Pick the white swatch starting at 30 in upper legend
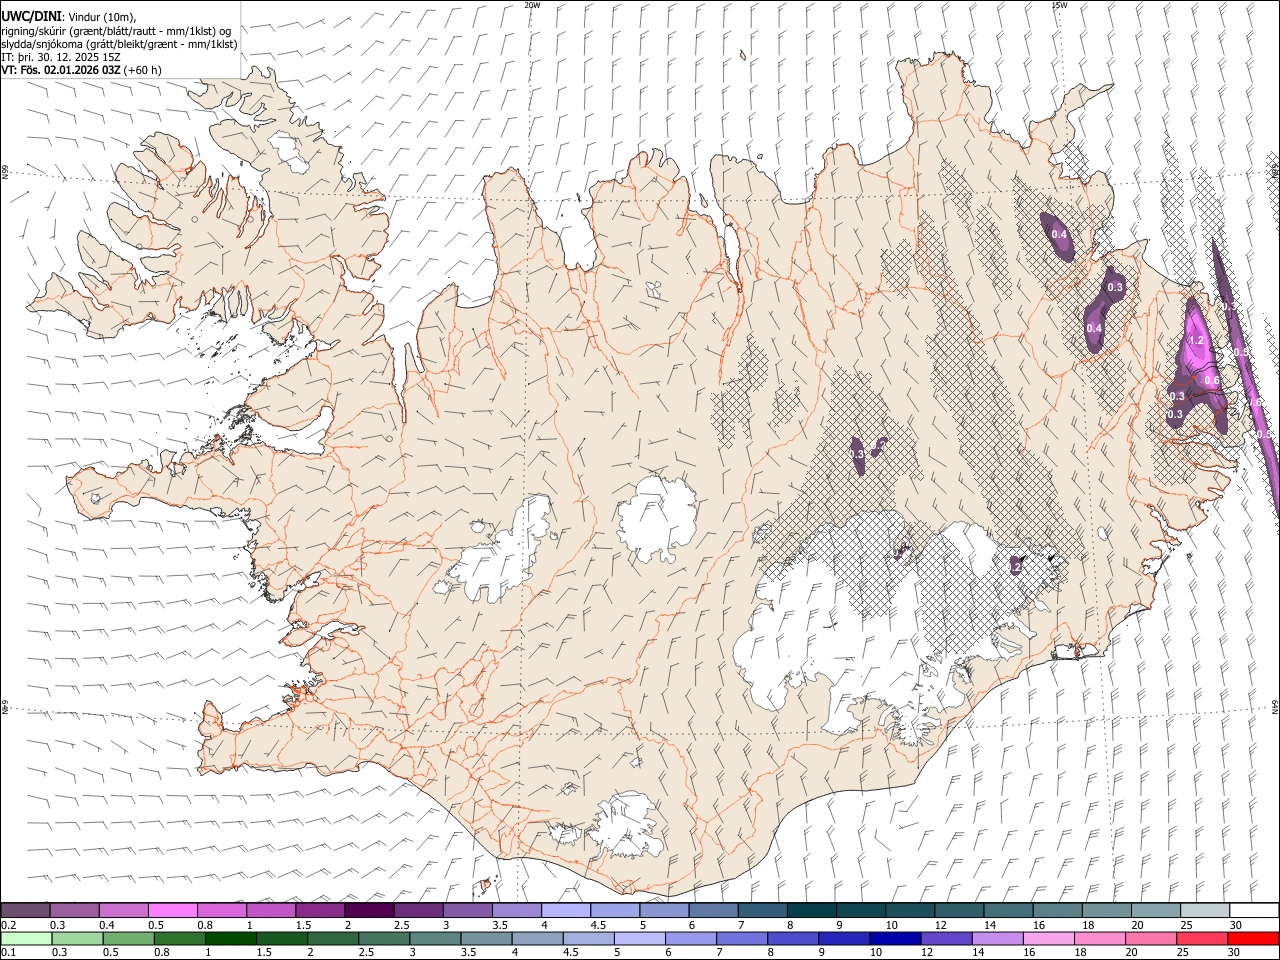 [x=1253, y=910]
